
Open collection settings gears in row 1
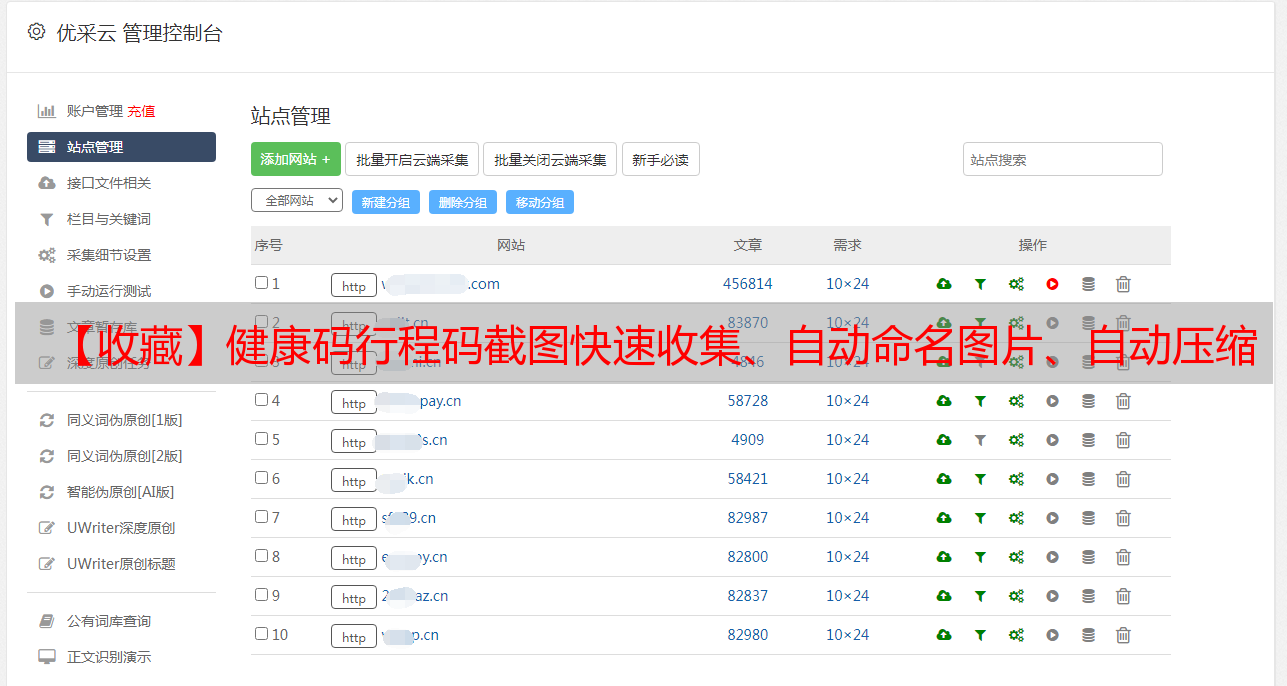(x=1016, y=284)
